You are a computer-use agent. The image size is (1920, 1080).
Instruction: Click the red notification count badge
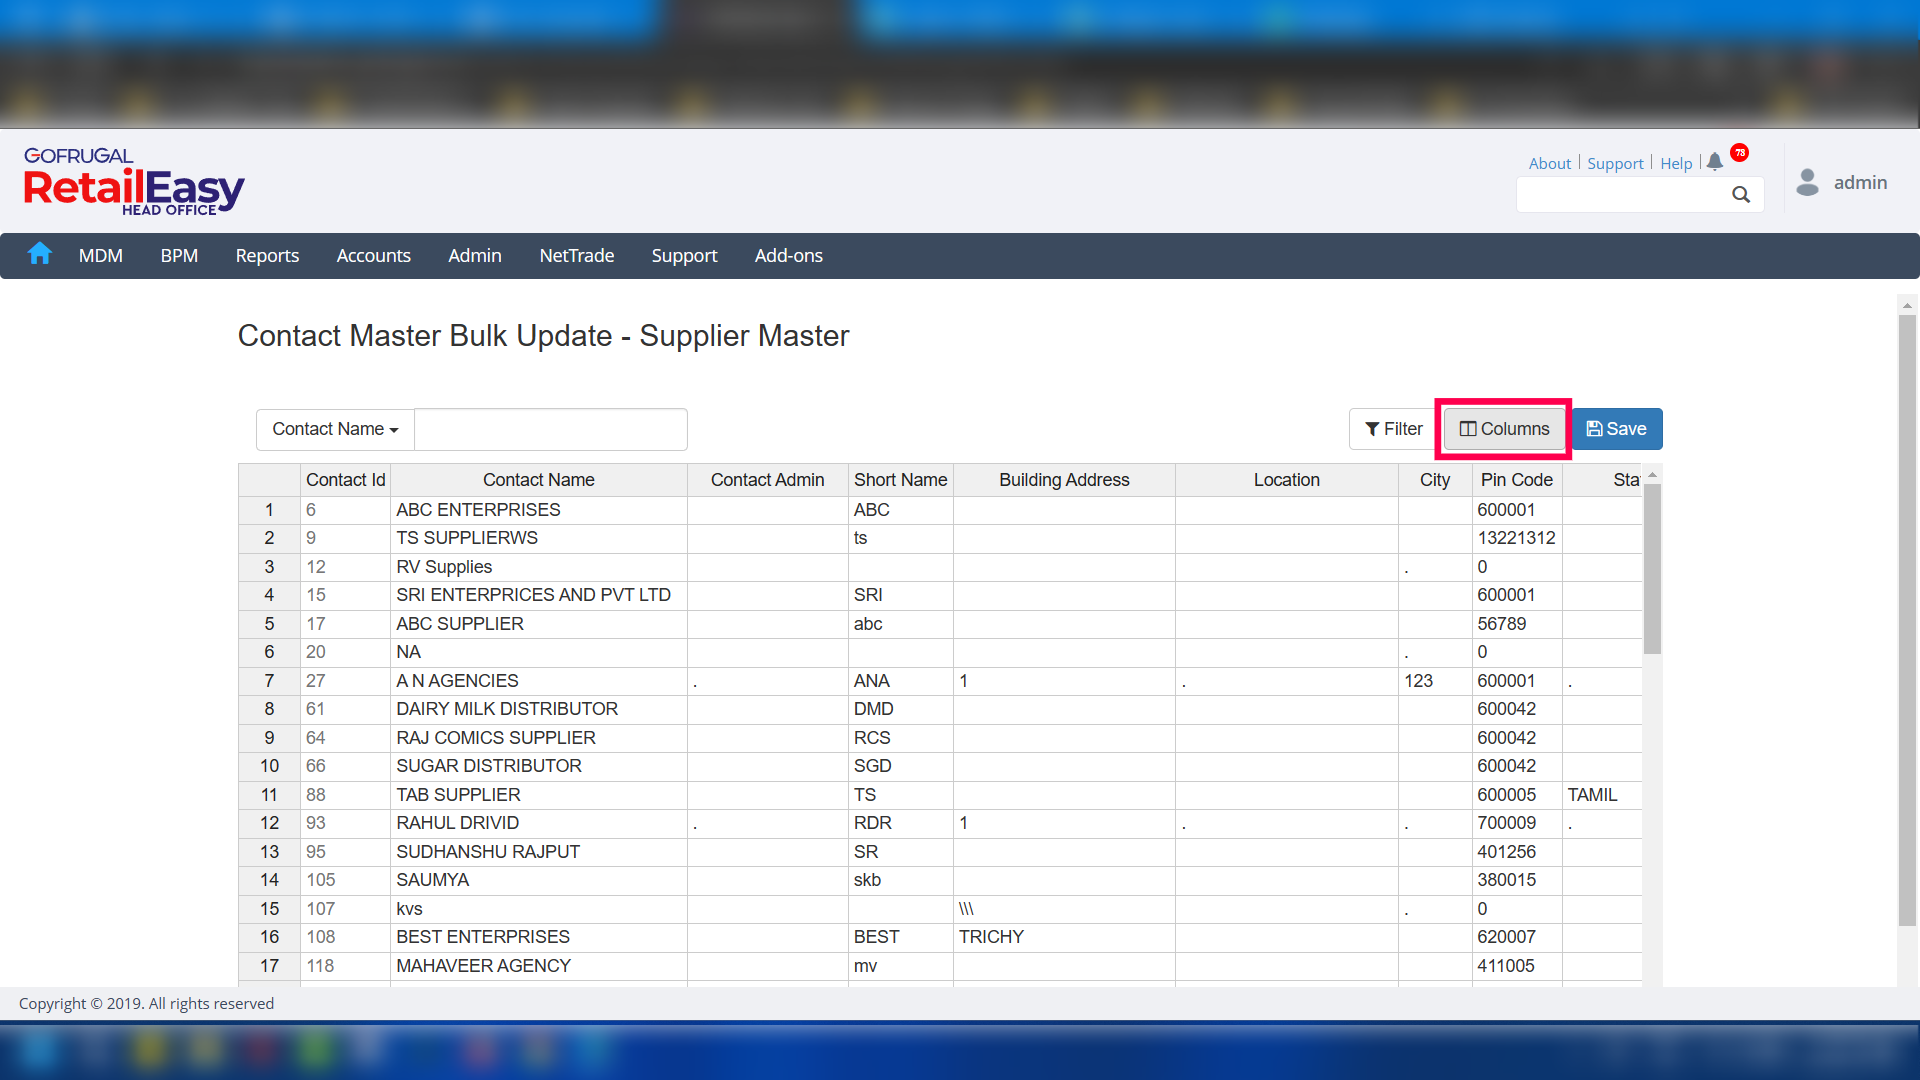[x=1740, y=153]
